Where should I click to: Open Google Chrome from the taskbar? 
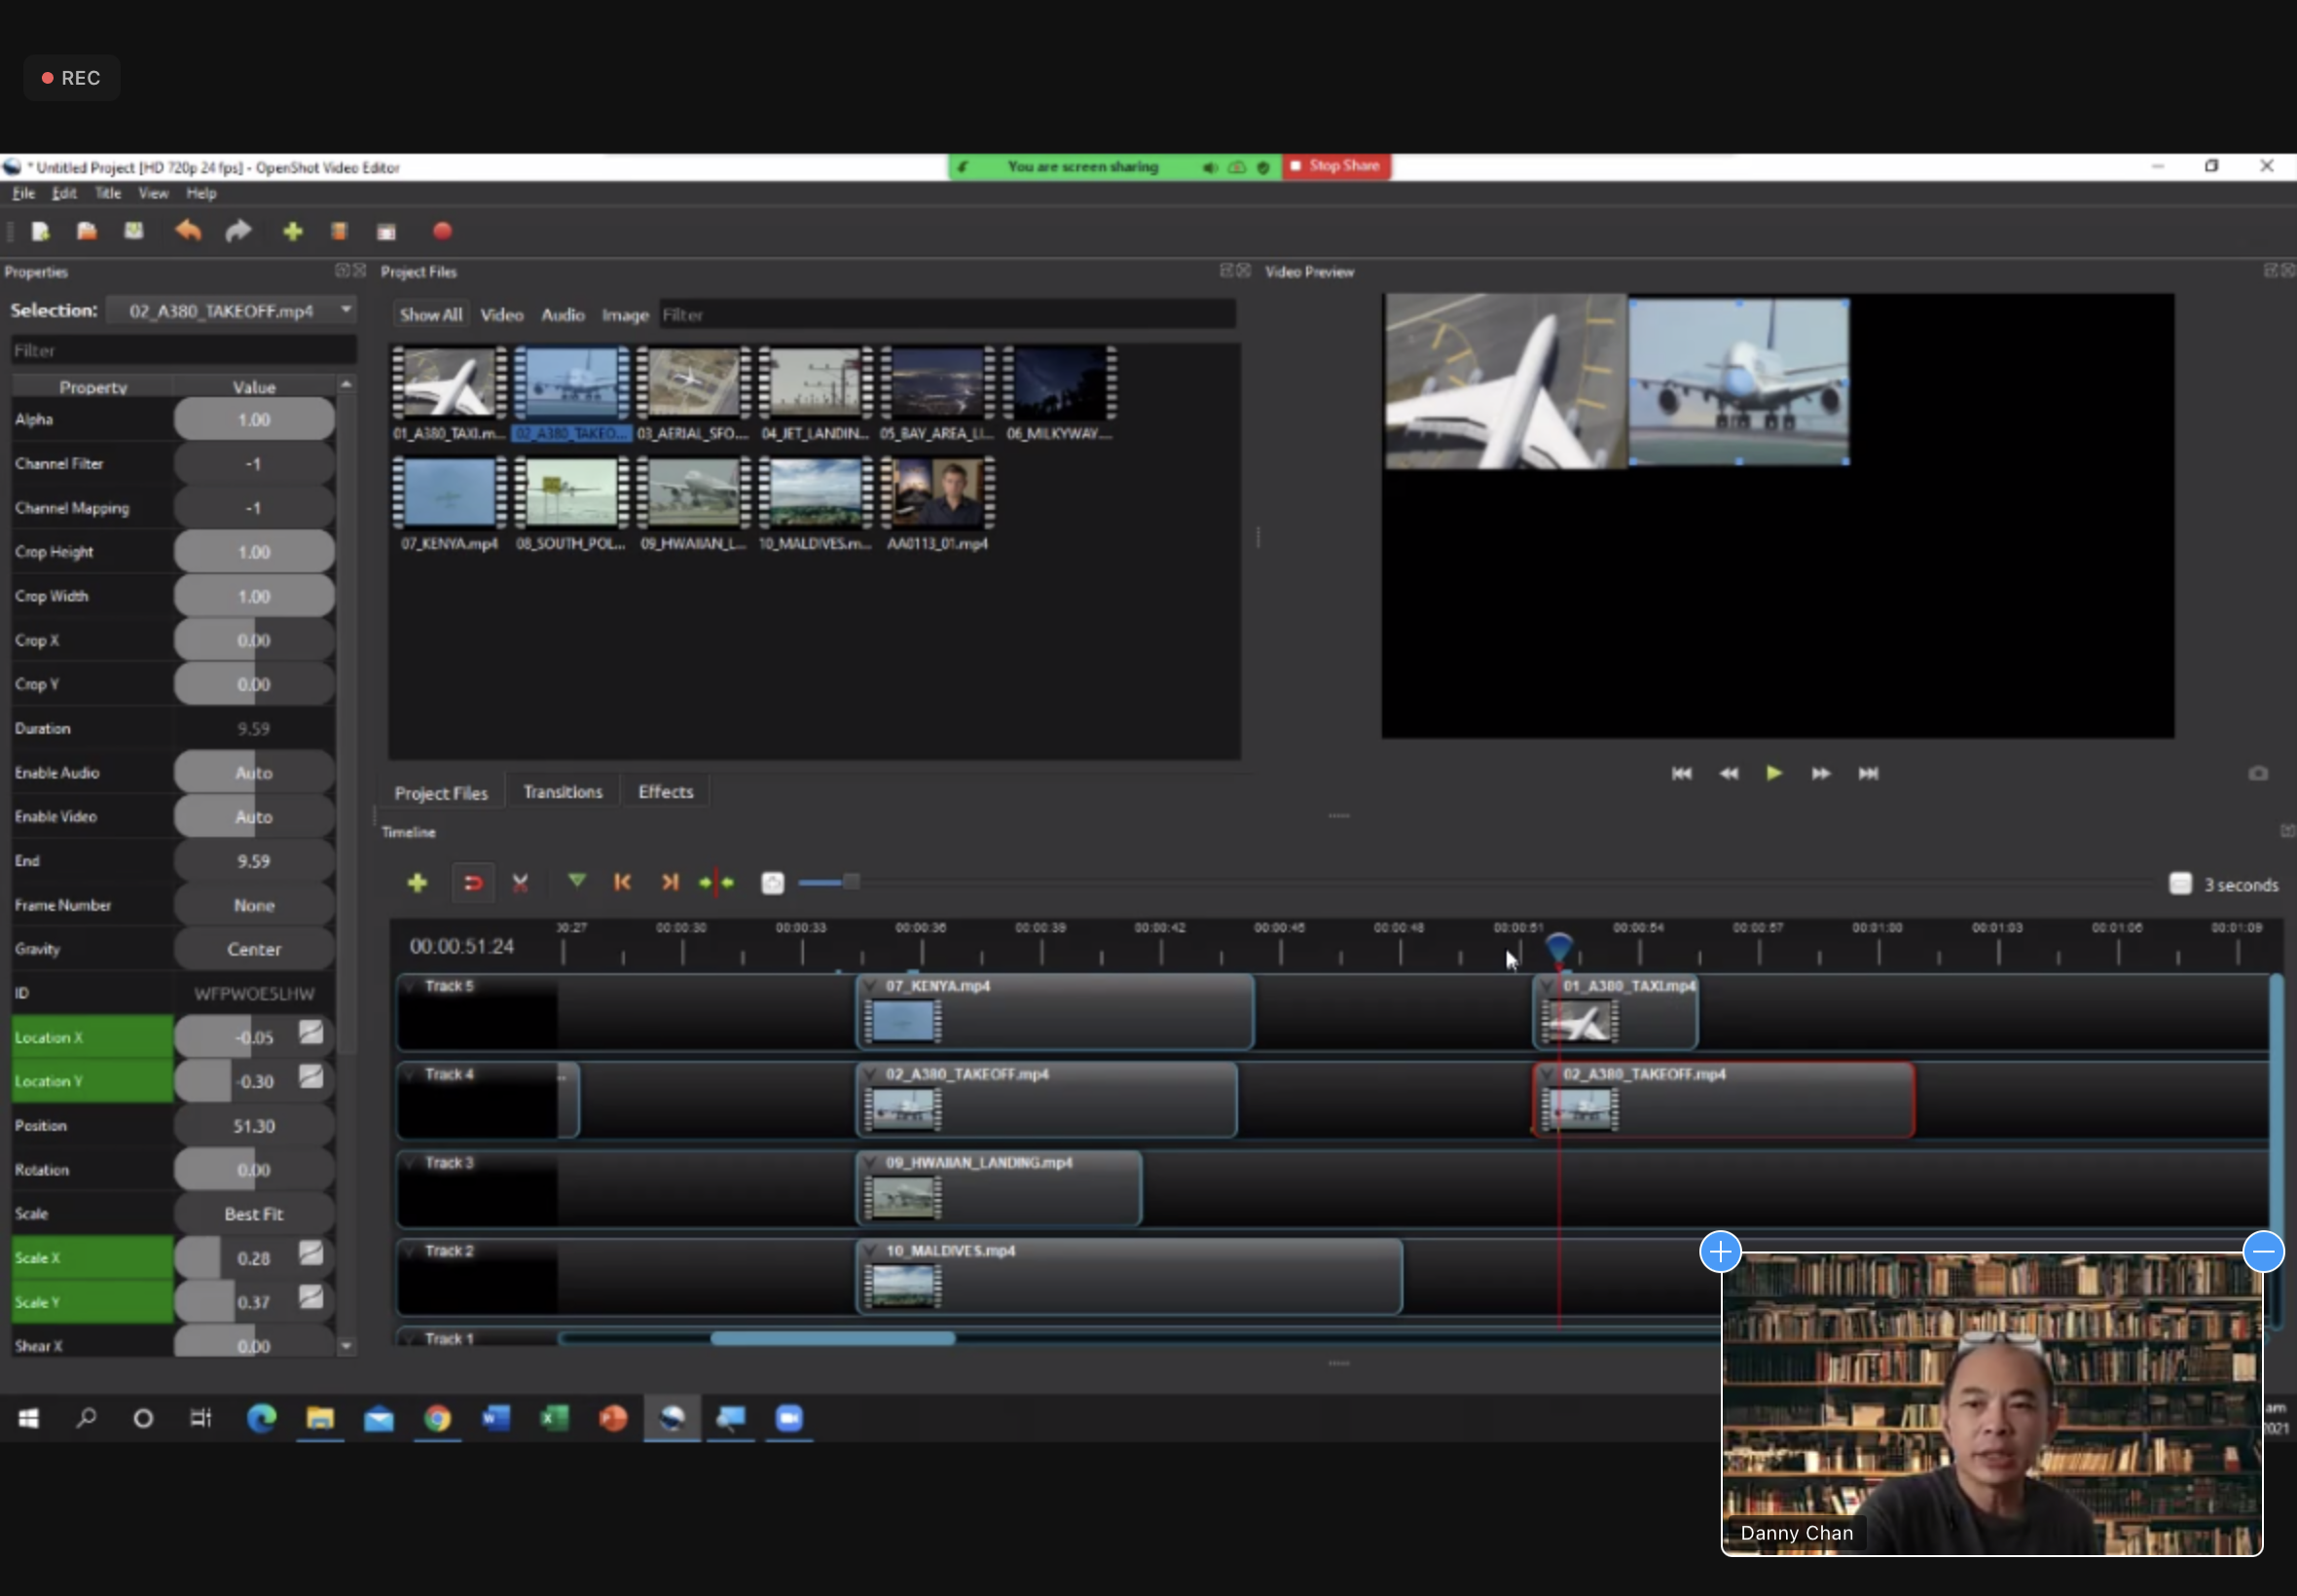pyautogui.click(x=437, y=1418)
